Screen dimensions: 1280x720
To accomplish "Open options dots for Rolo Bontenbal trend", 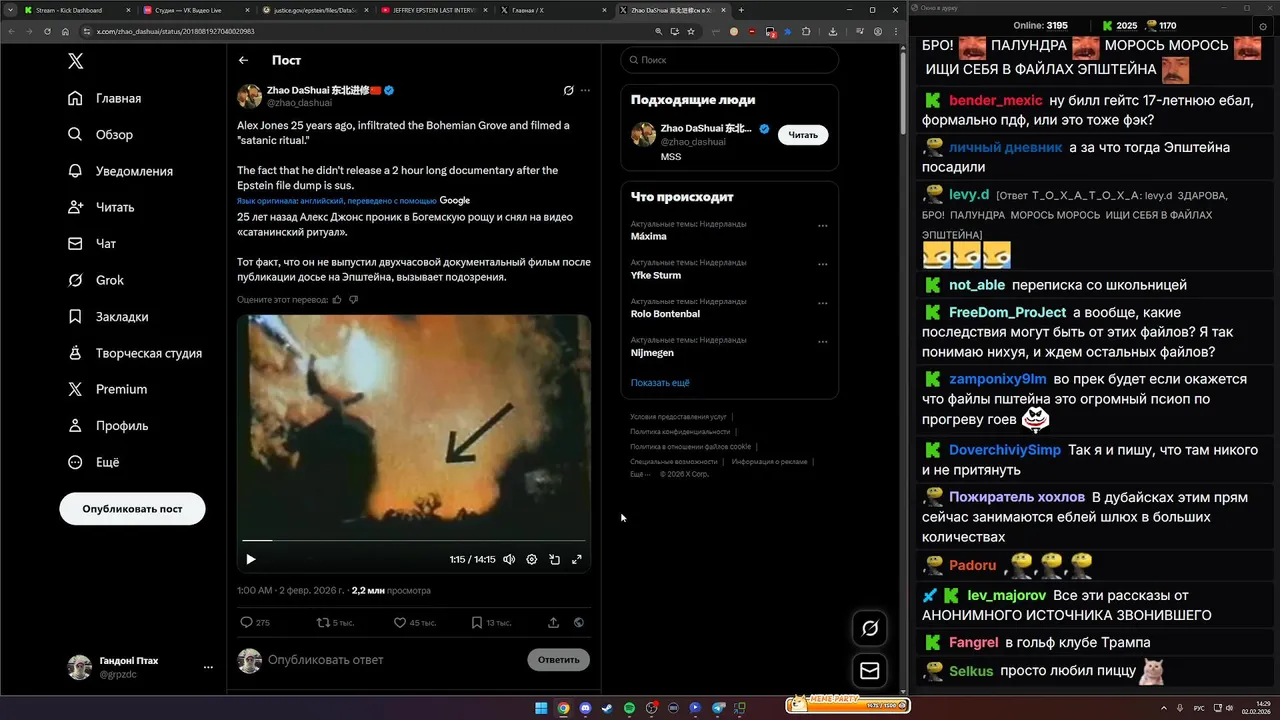I will point(823,303).
